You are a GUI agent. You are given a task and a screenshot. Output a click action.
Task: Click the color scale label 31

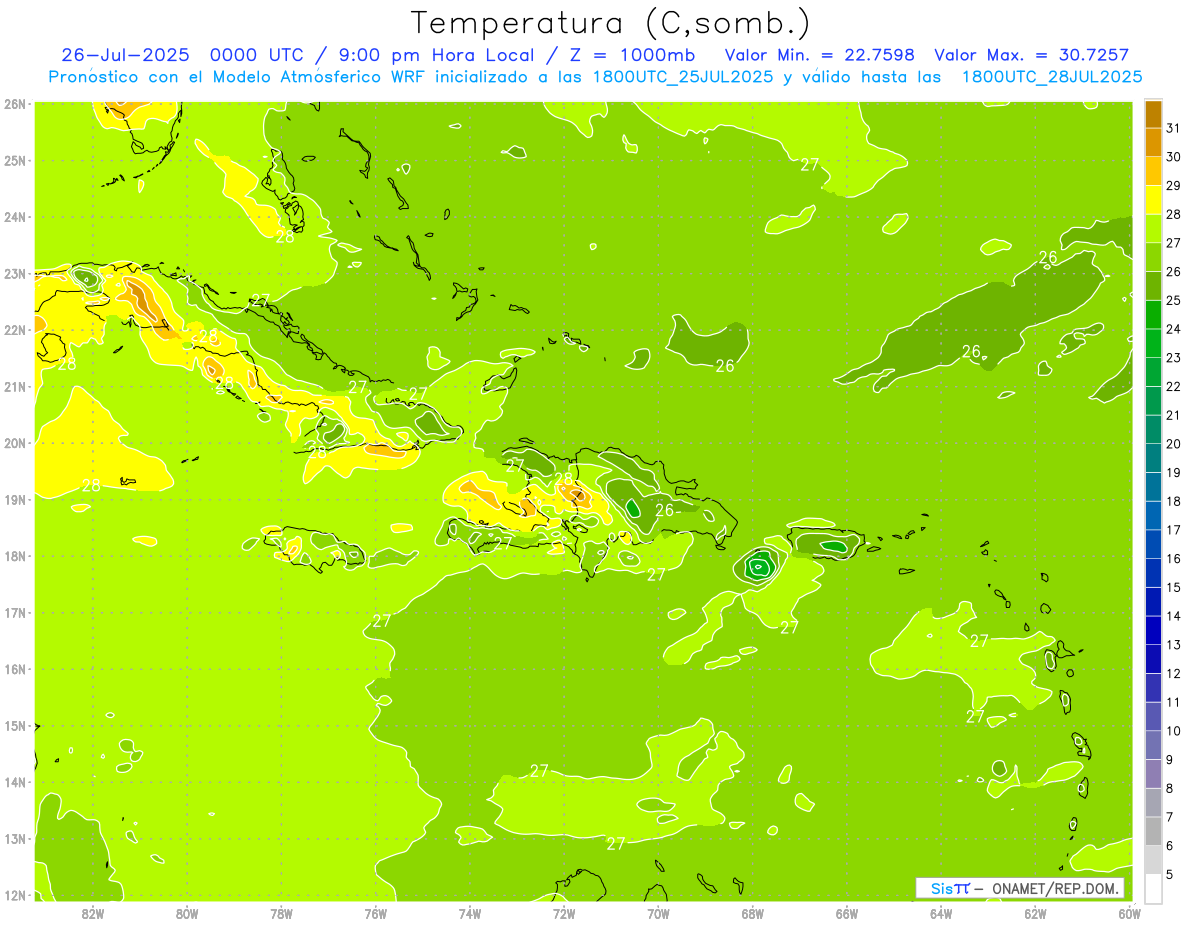pos(1174,128)
